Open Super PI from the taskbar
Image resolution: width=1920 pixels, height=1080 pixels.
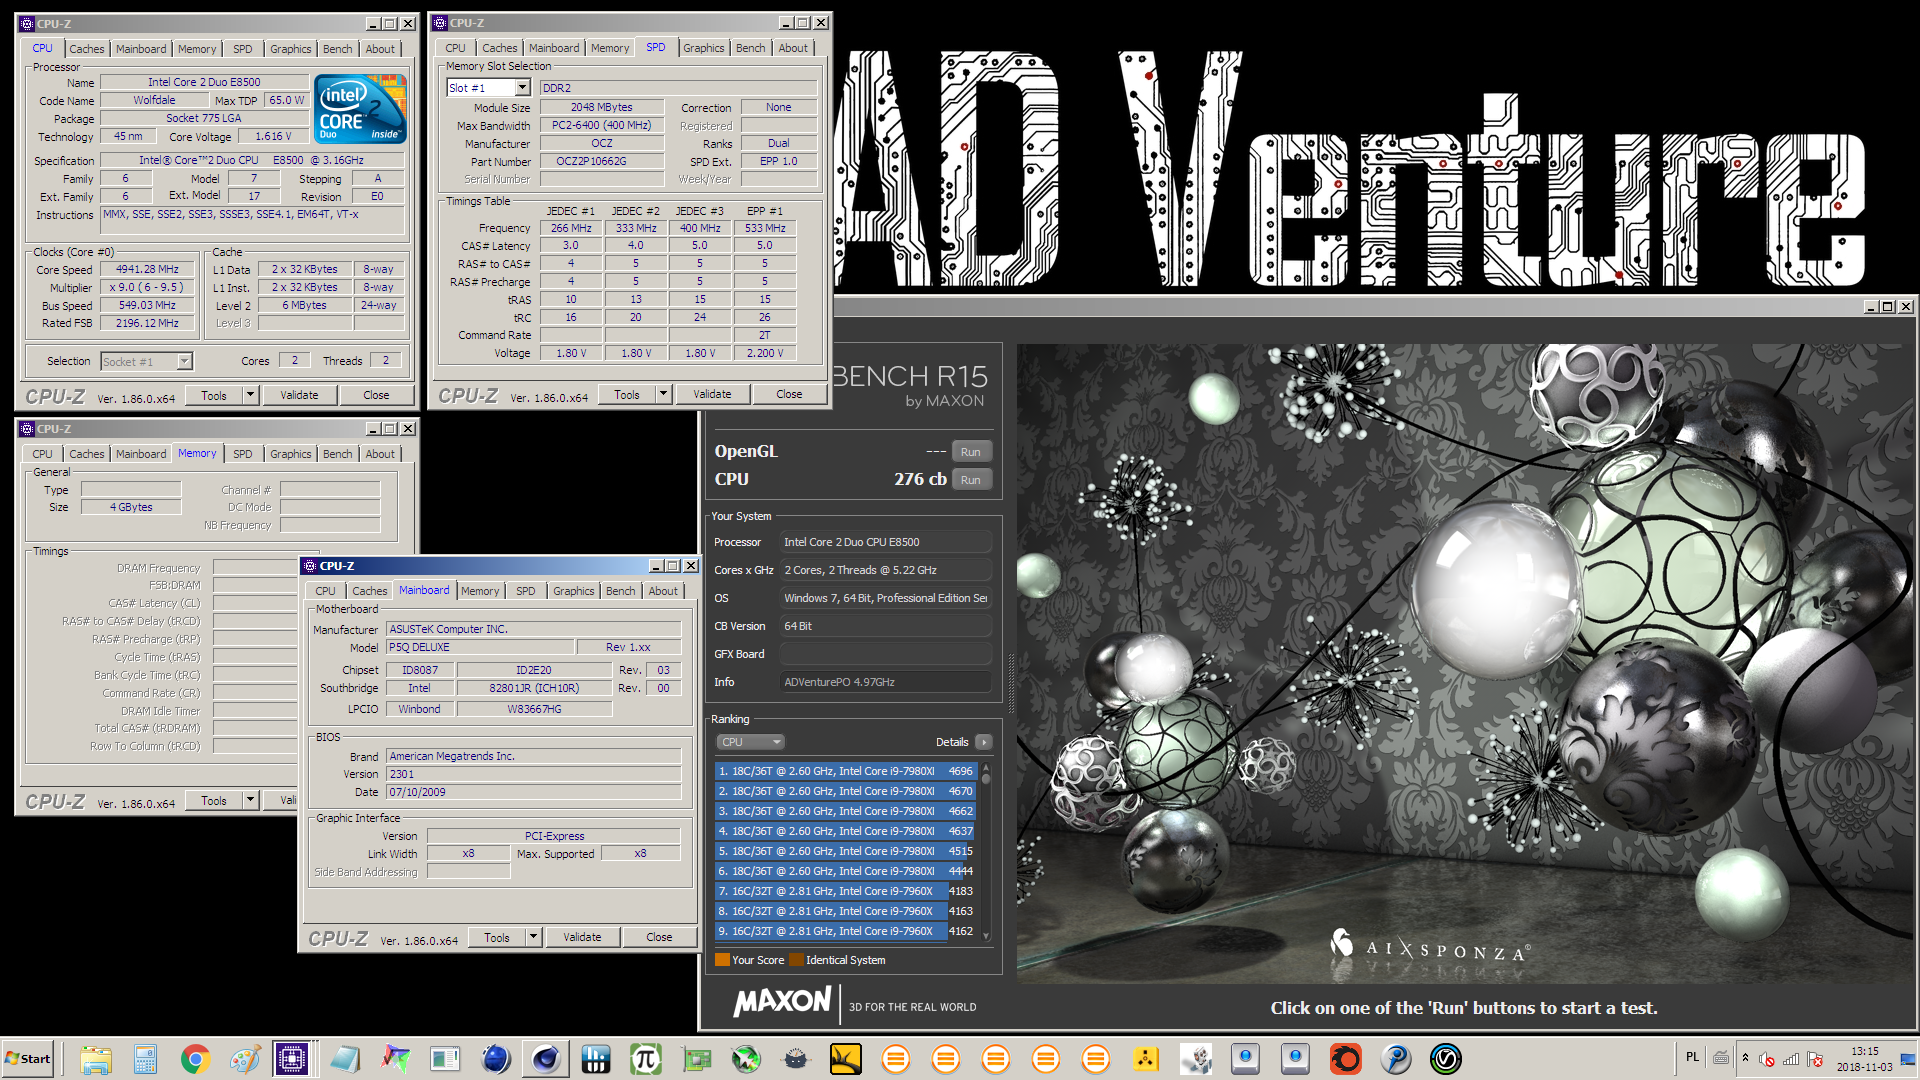pos(646,1059)
